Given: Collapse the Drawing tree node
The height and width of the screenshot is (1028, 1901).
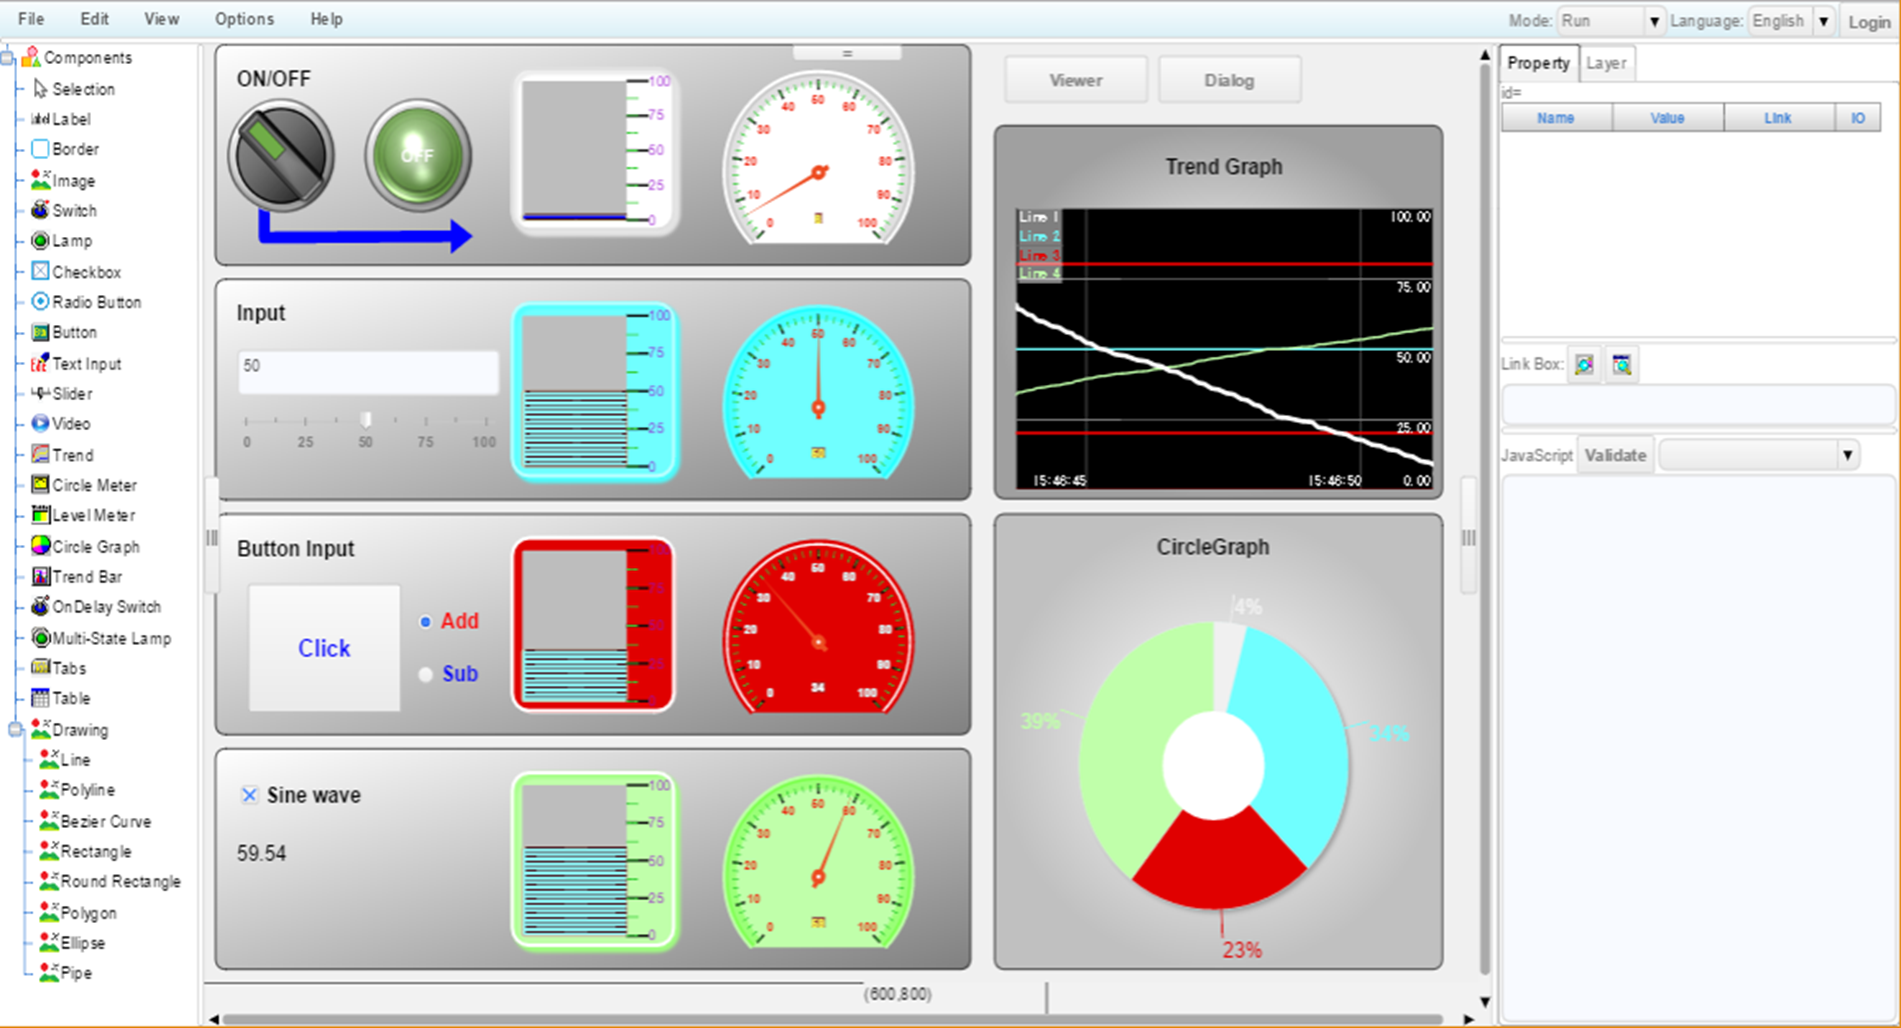Looking at the screenshot, I should pos(15,730).
